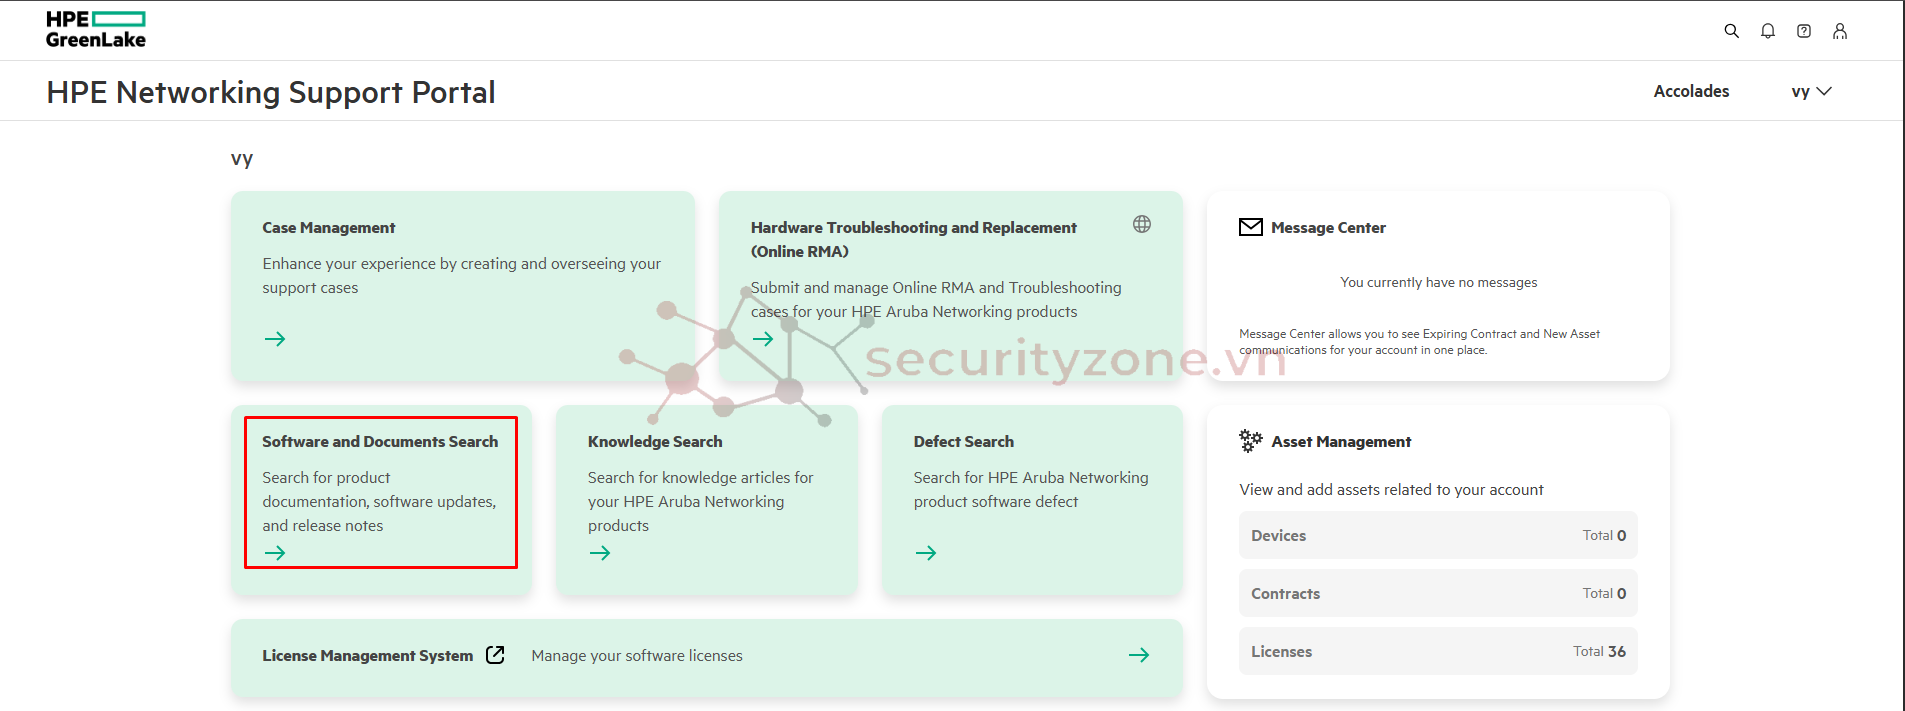This screenshot has height=711, width=1905.
Task: Open the Contracts asset row
Action: coord(1438,593)
